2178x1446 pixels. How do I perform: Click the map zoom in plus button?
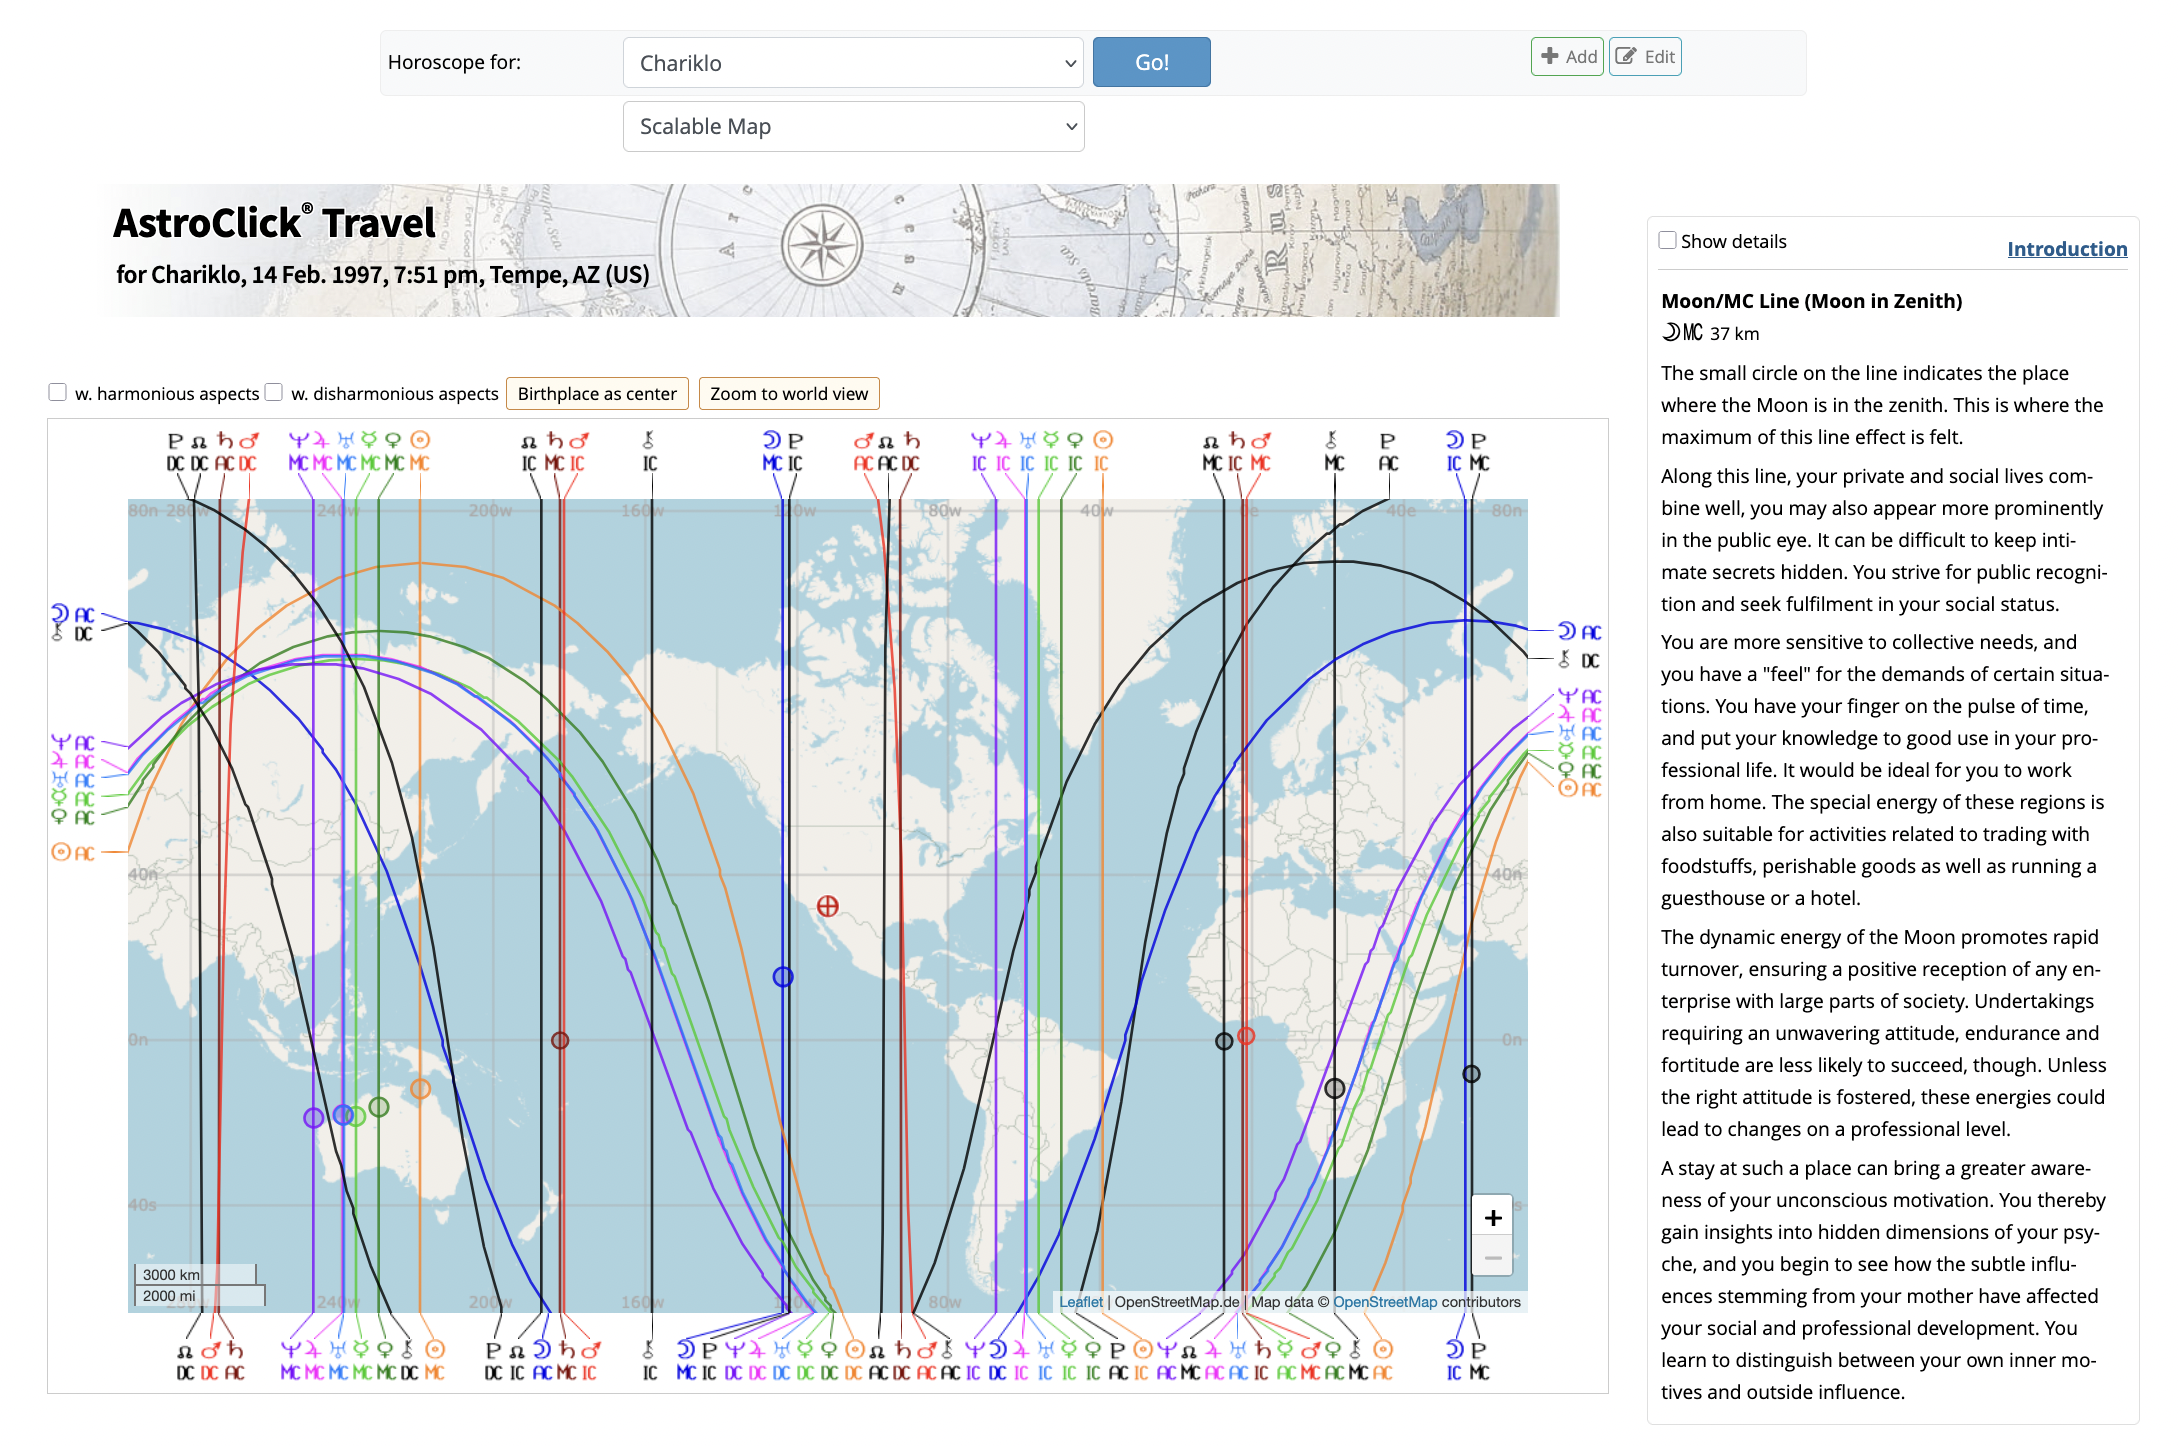(x=1492, y=1217)
